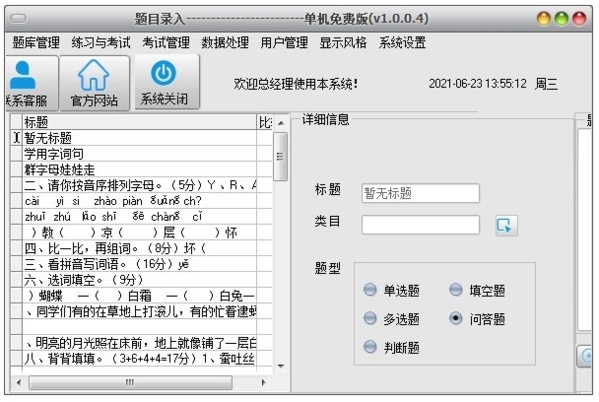The image size is (599, 402).
Task: Click the green maximize window button
Action: (x=561, y=19)
